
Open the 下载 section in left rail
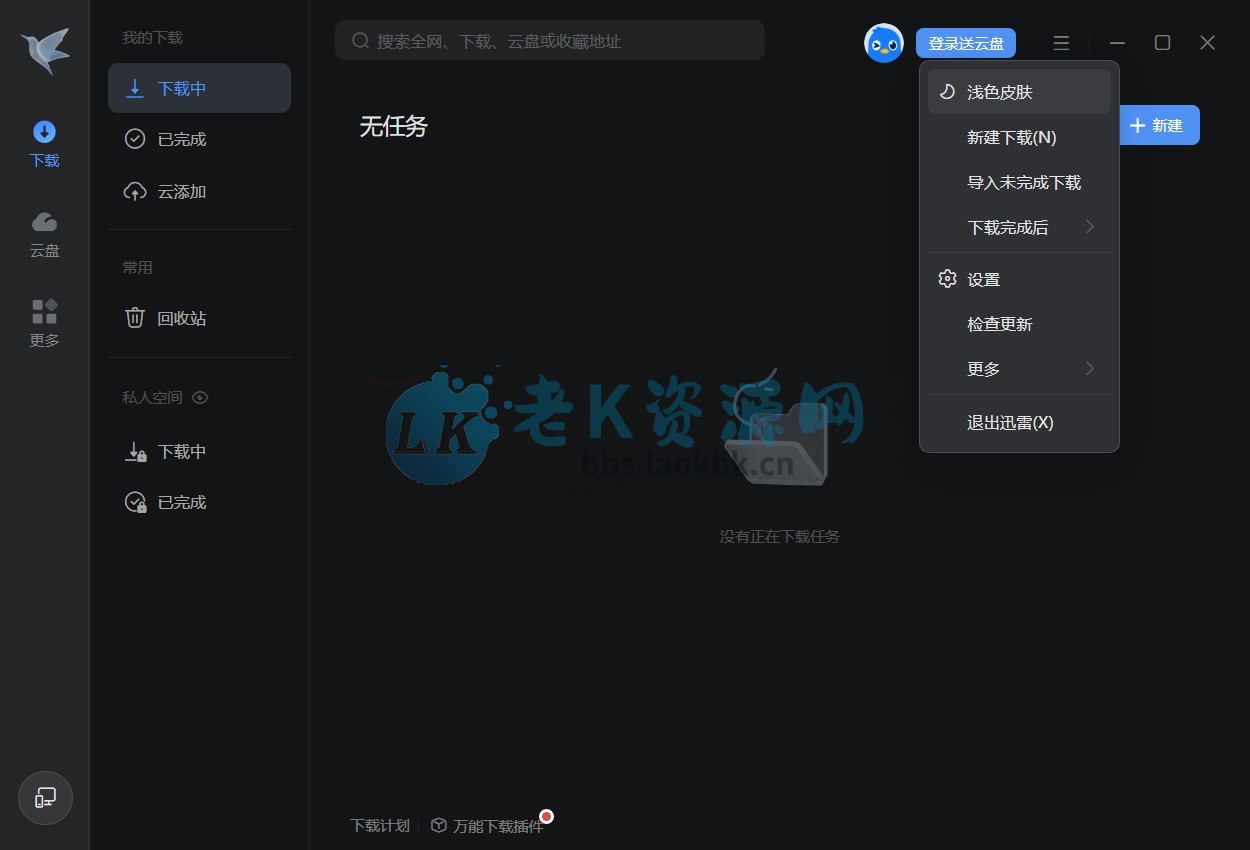pyautogui.click(x=45, y=144)
